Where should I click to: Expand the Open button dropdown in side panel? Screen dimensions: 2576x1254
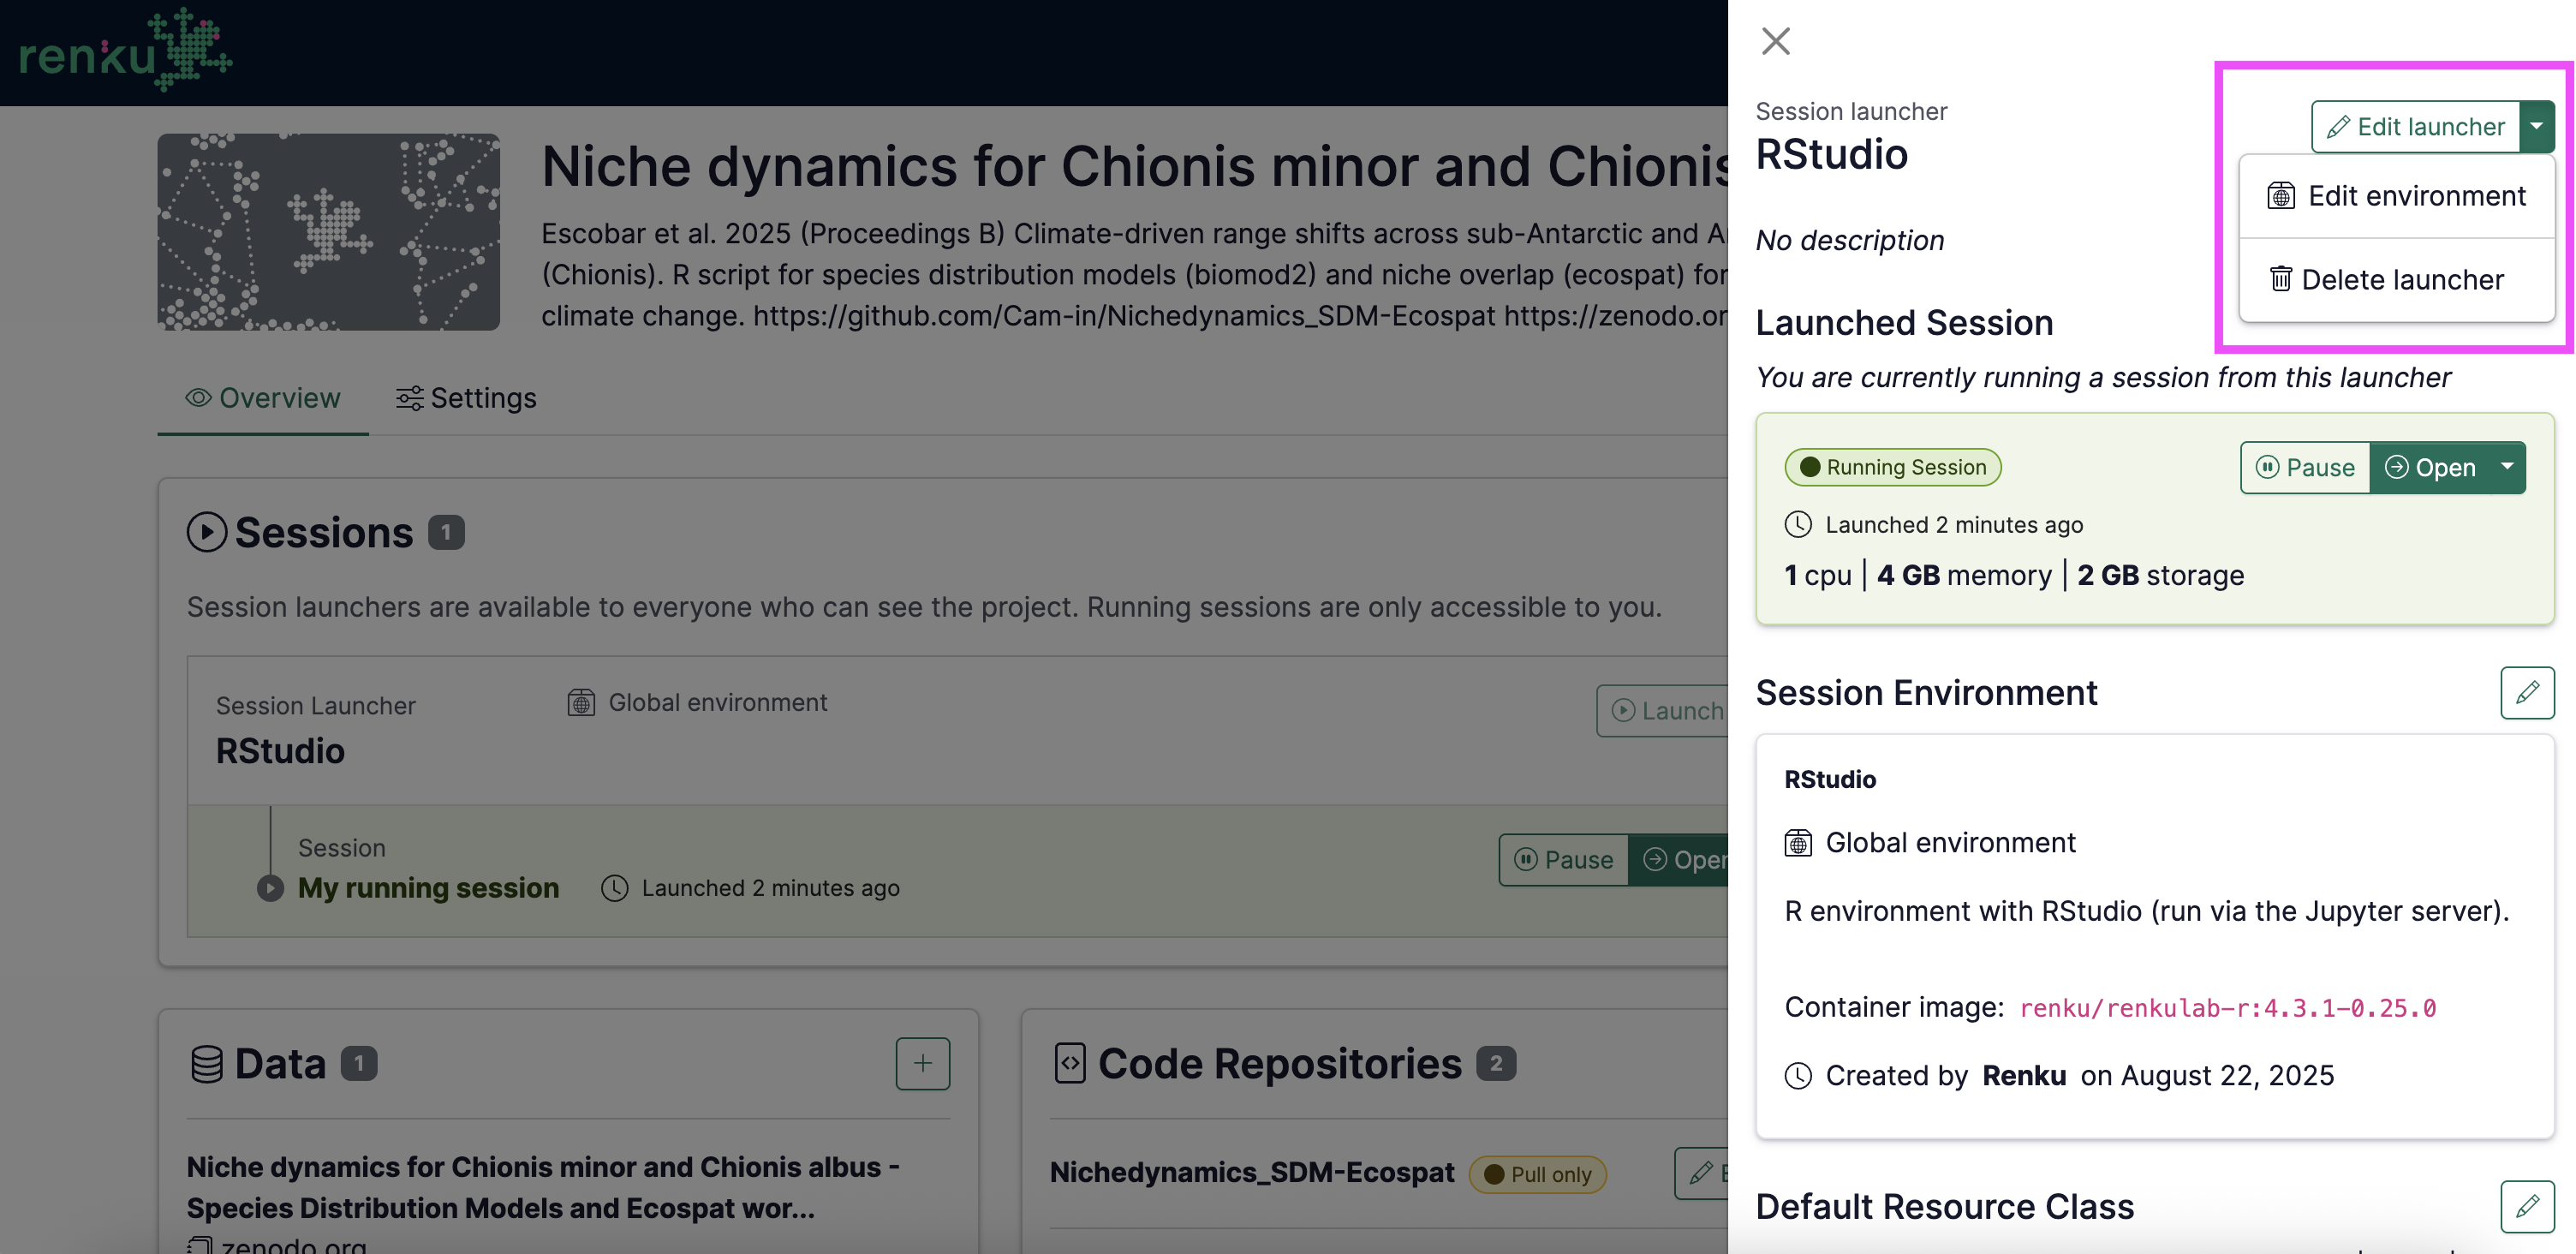point(2507,467)
